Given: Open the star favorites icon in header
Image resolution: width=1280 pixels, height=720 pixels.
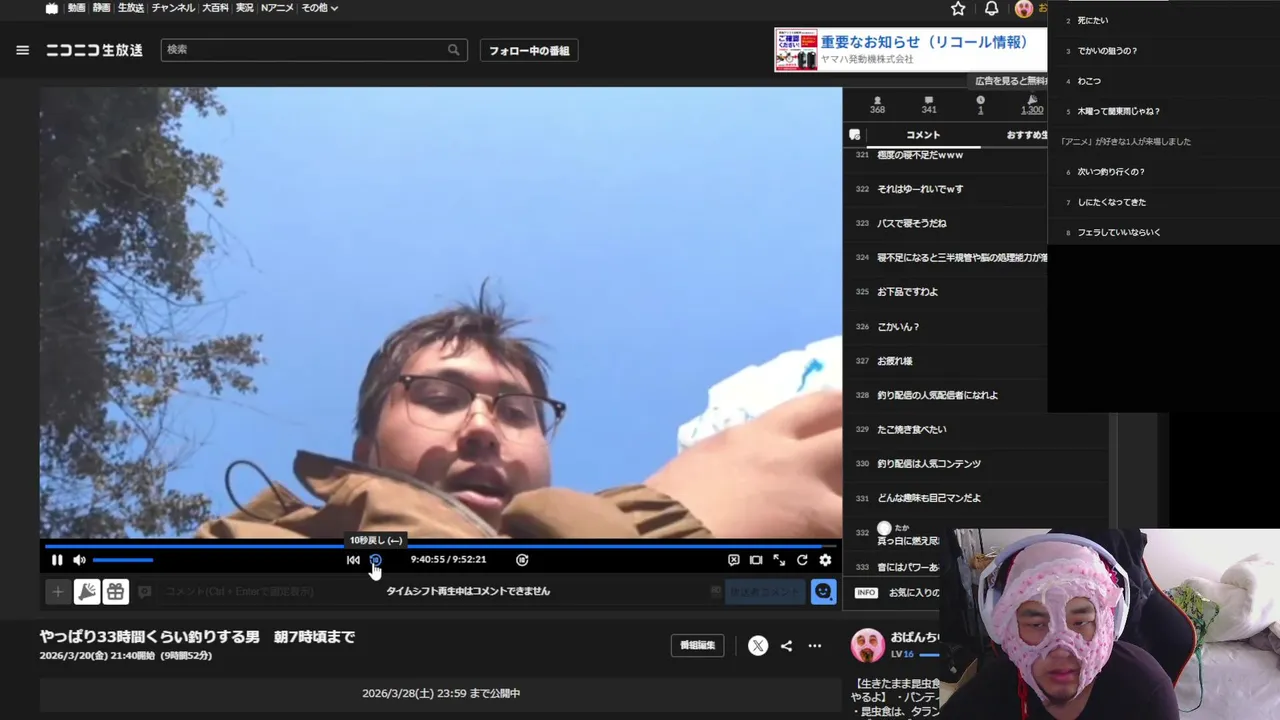Looking at the screenshot, I should [x=958, y=9].
